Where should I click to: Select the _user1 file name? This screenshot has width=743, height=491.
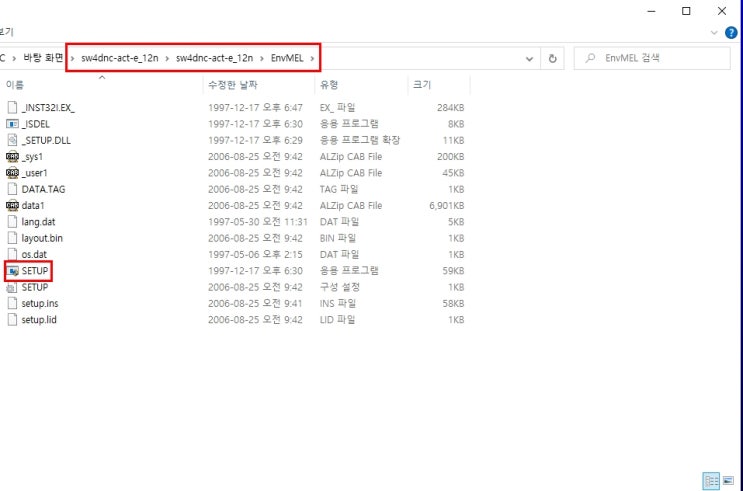pyautogui.click(x=35, y=173)
